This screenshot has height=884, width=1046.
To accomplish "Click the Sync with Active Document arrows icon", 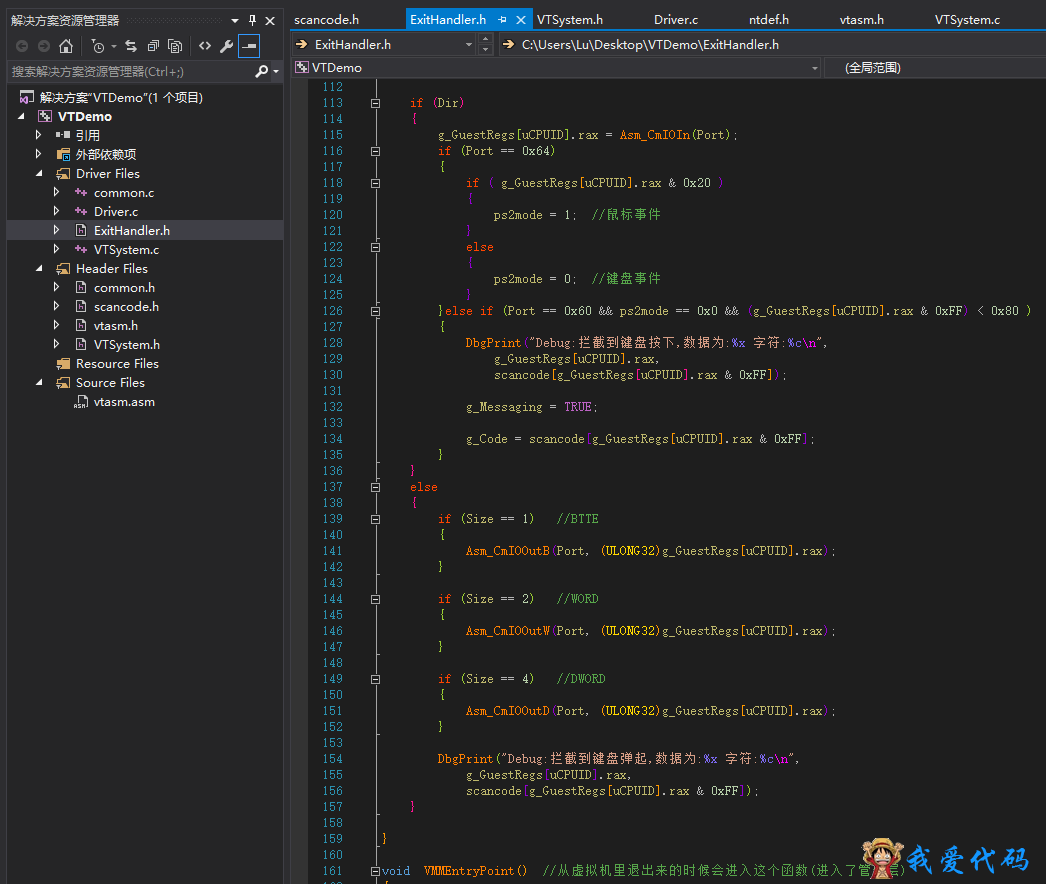I will [131, 46].
